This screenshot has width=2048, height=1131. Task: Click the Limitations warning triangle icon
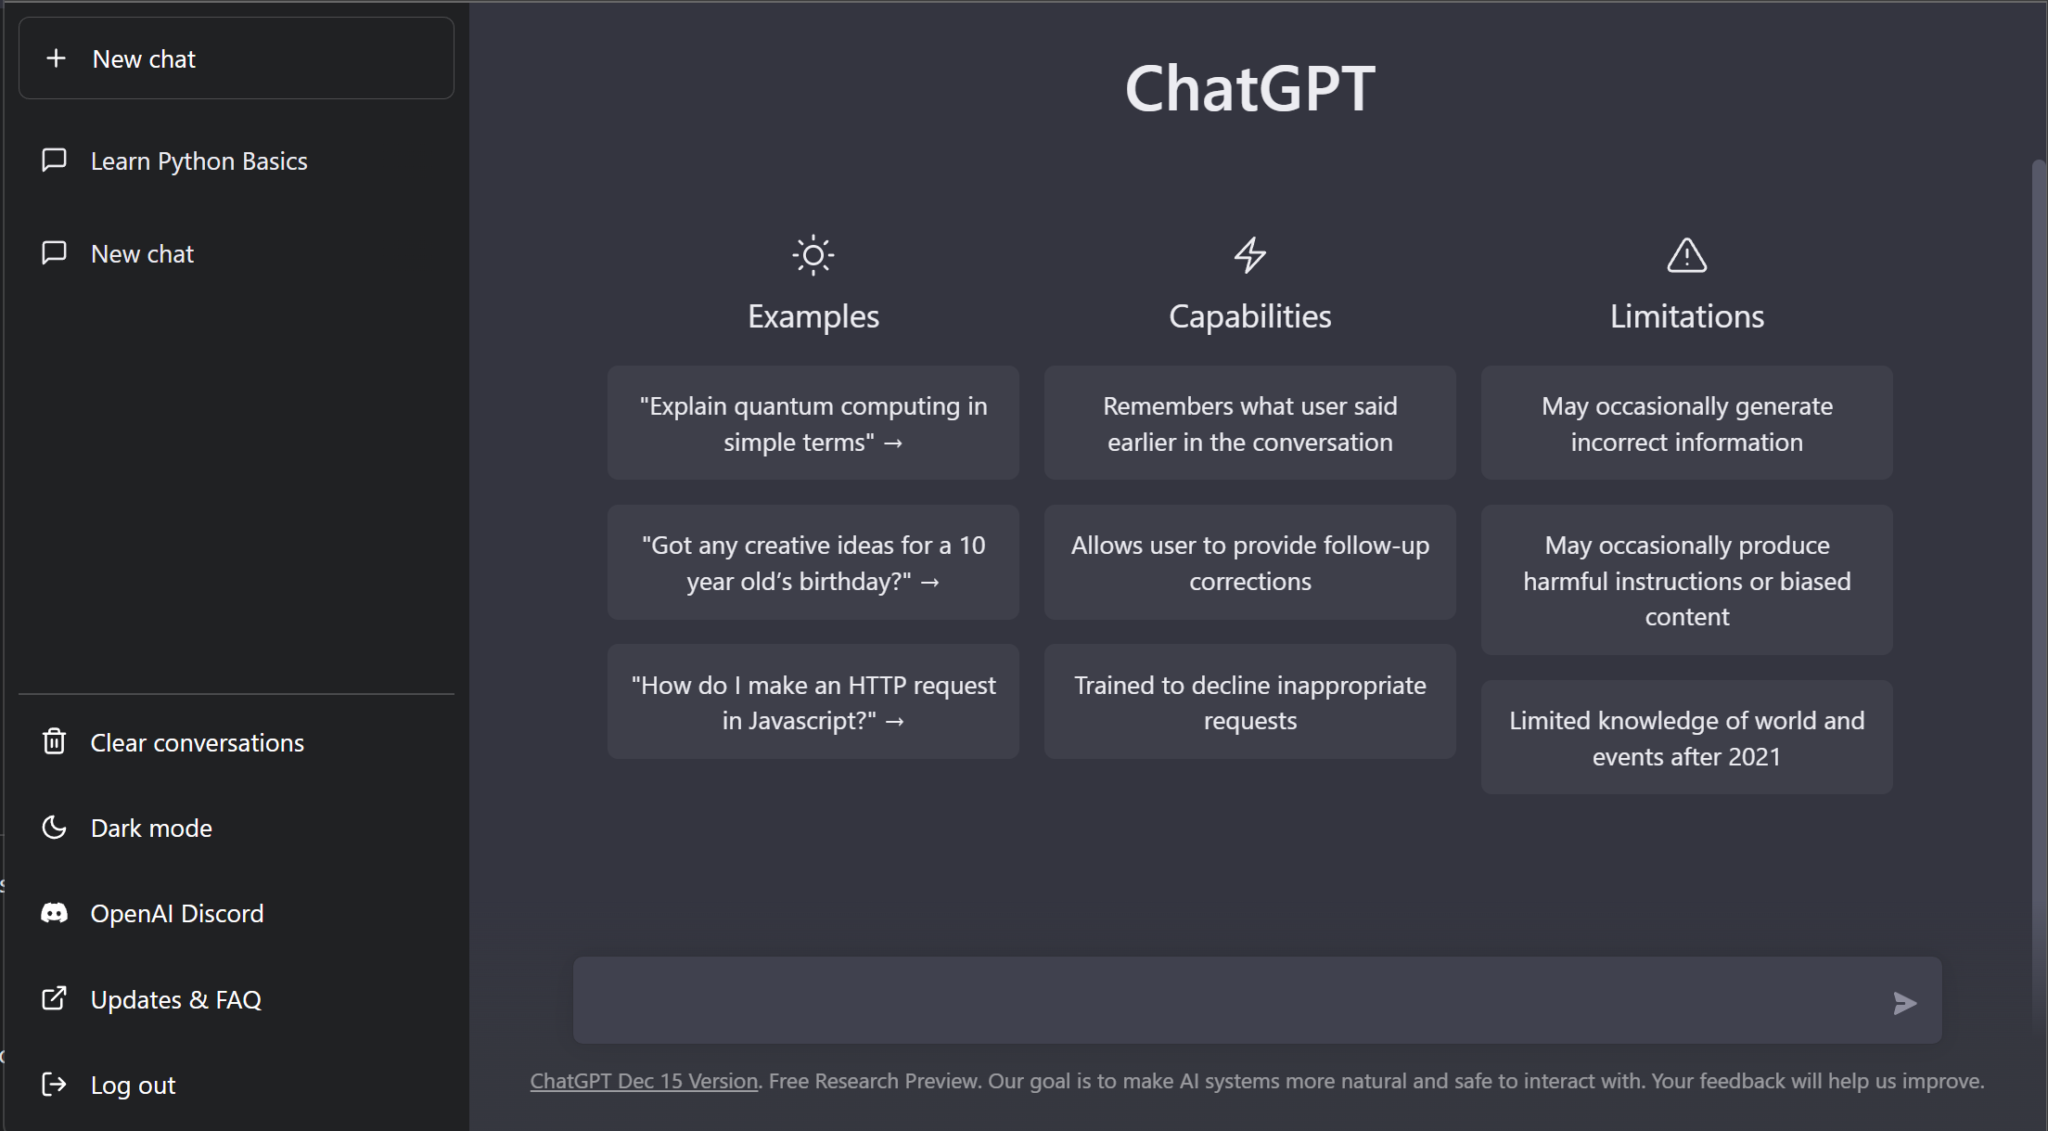1686,254
